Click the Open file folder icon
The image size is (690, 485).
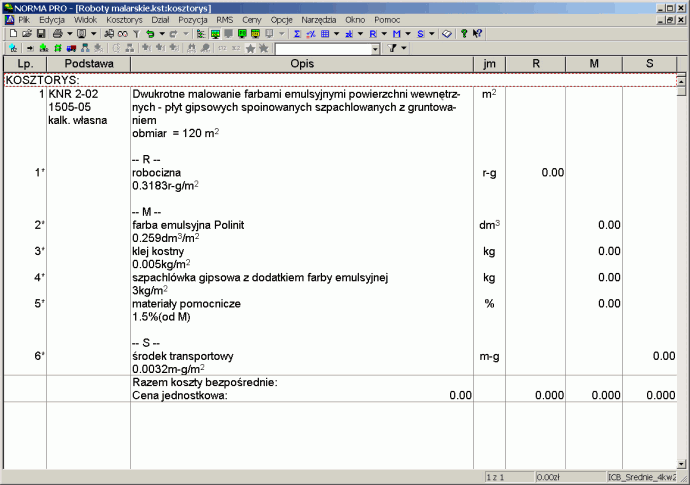click(26, 34)
